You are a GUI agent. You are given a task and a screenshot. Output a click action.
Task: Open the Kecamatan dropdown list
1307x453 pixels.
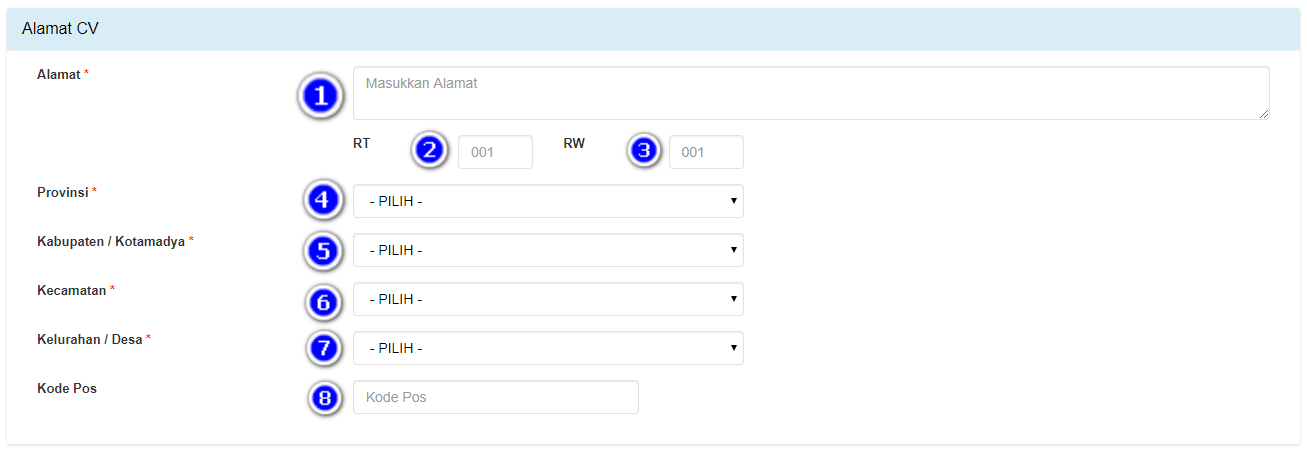coord(548,299)
